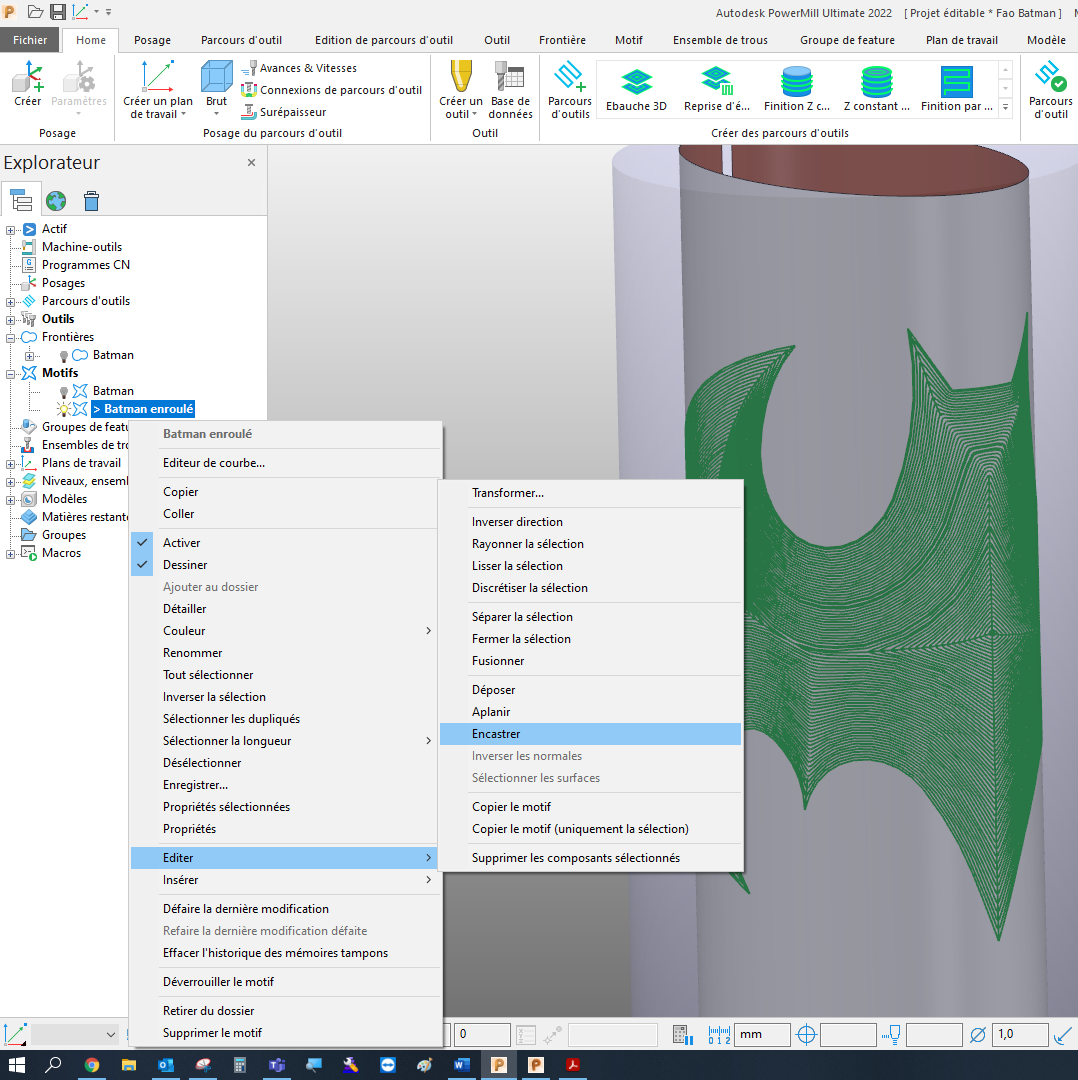The width and height of the screenshot is (1078, 1080).
Task: Open the globe tab in Explorateur
Action: coord(56,201)
